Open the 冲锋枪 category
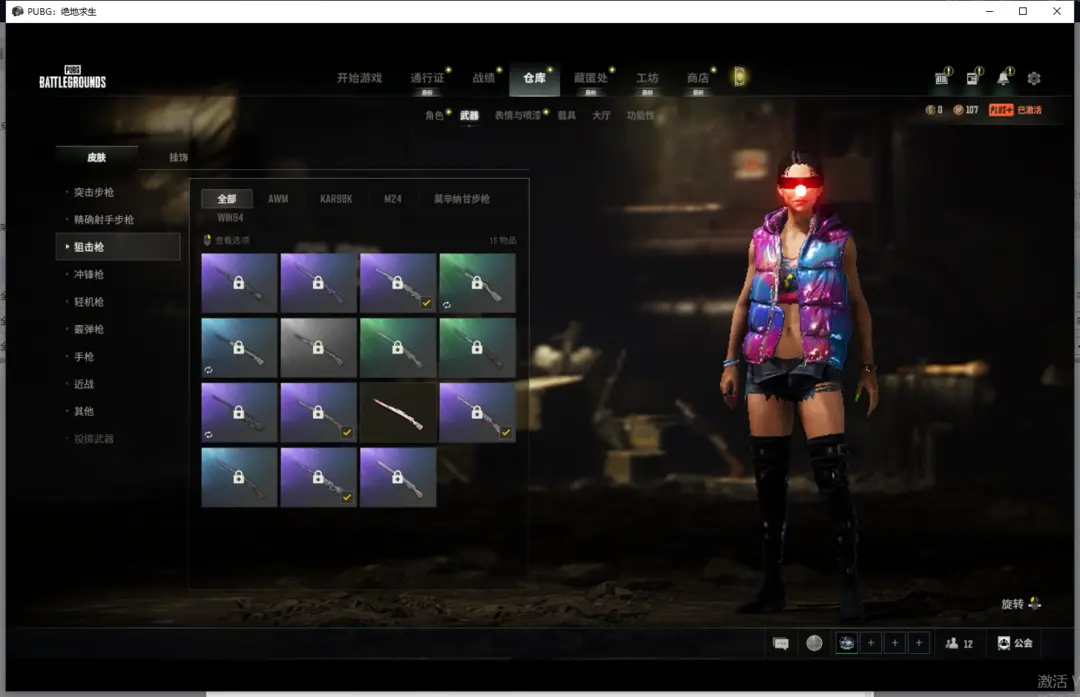The image size is (1080, 697). pos(89,274)
